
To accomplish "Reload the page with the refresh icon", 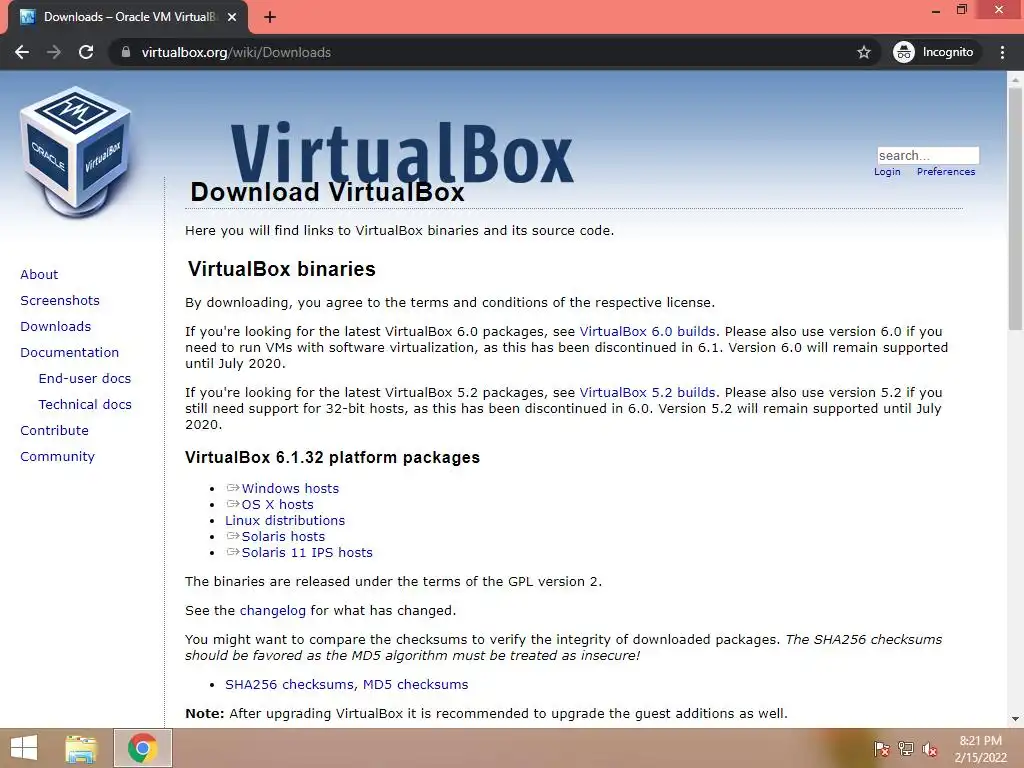I will point(86,52).
